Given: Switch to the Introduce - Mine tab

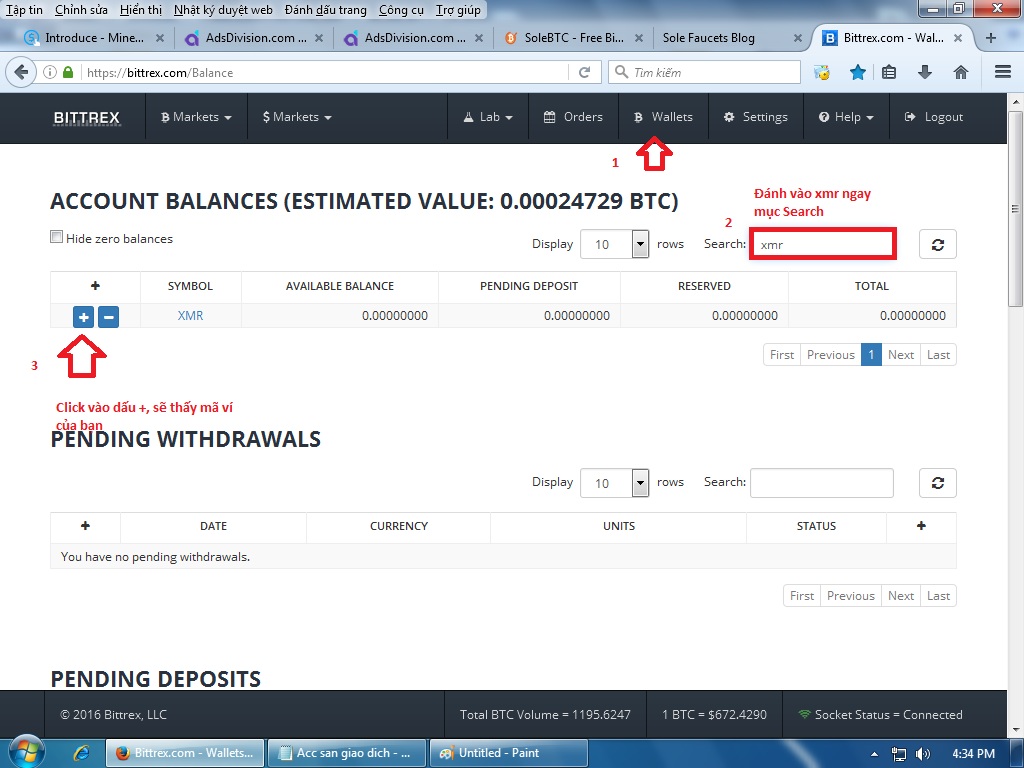Looking at the screenshot, I should click(x=94, y=38).
